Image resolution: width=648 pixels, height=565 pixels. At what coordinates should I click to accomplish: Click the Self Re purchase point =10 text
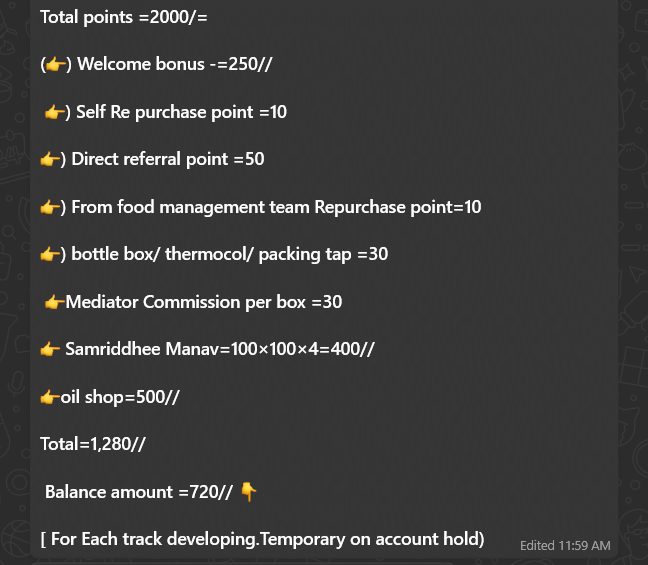(x=182, y=112)
